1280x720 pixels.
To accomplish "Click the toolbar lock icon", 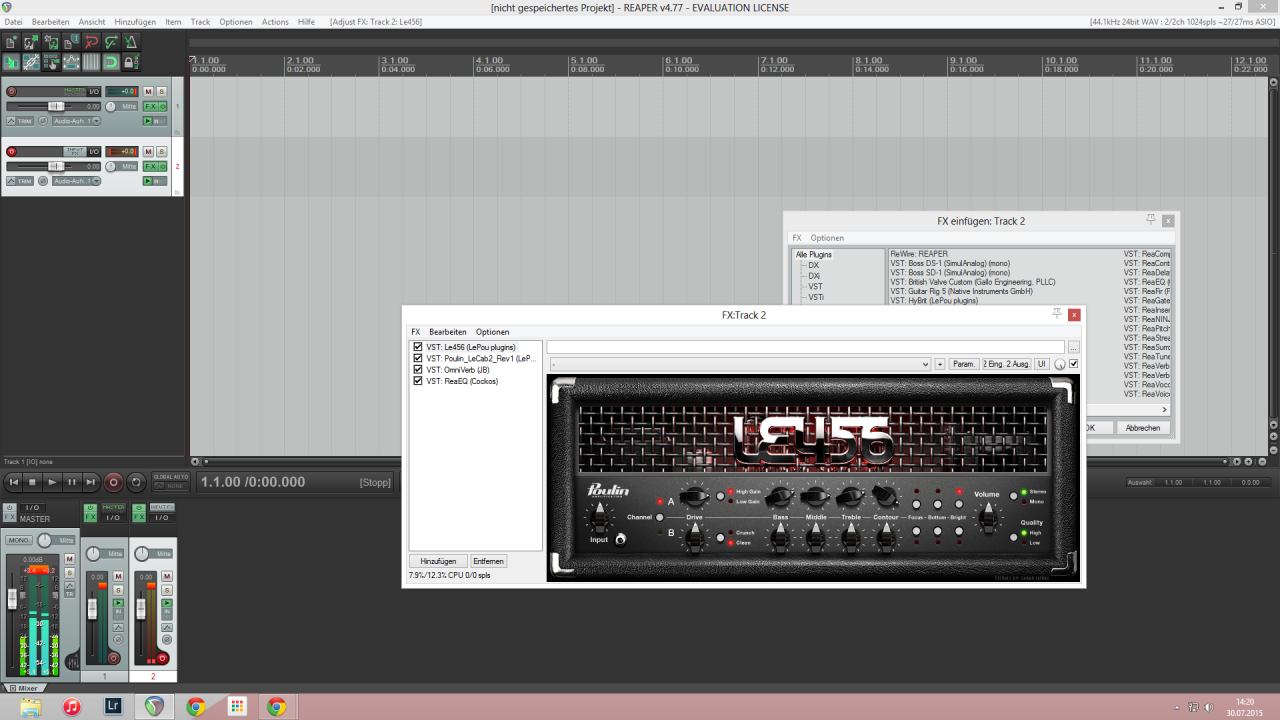I will (x=131, y=62).
